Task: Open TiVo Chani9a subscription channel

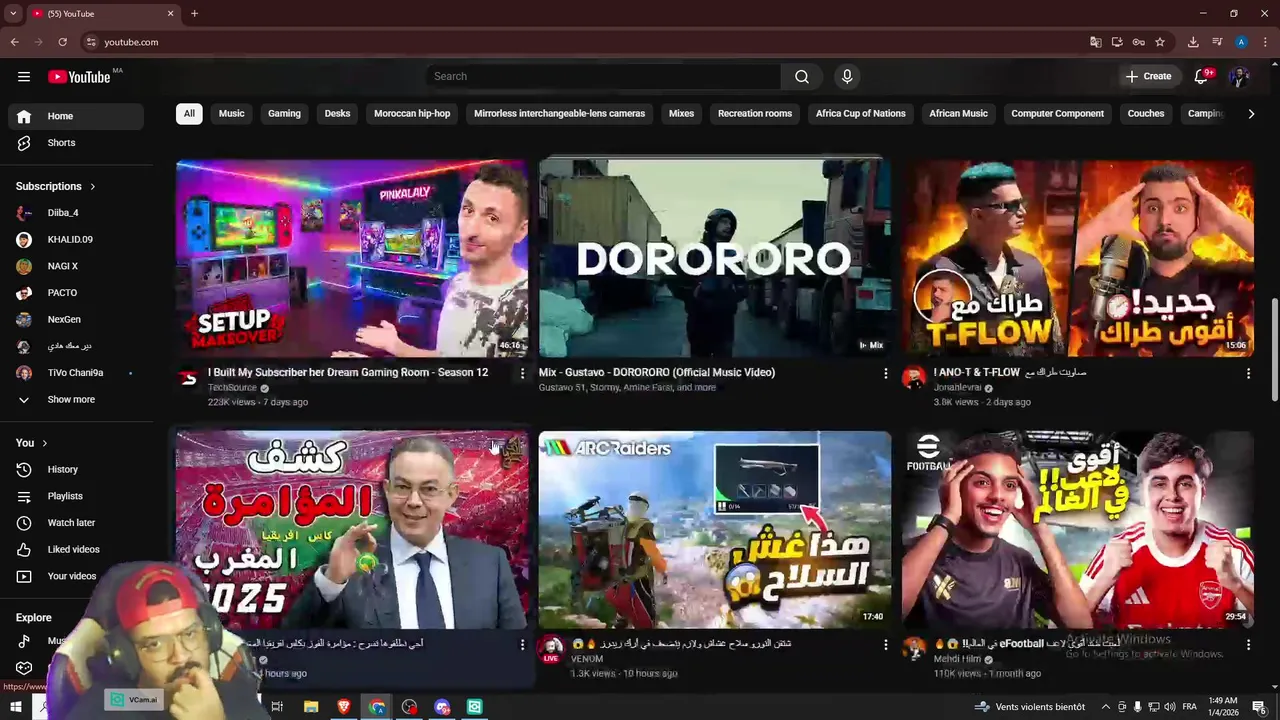Action: [76, 373]
